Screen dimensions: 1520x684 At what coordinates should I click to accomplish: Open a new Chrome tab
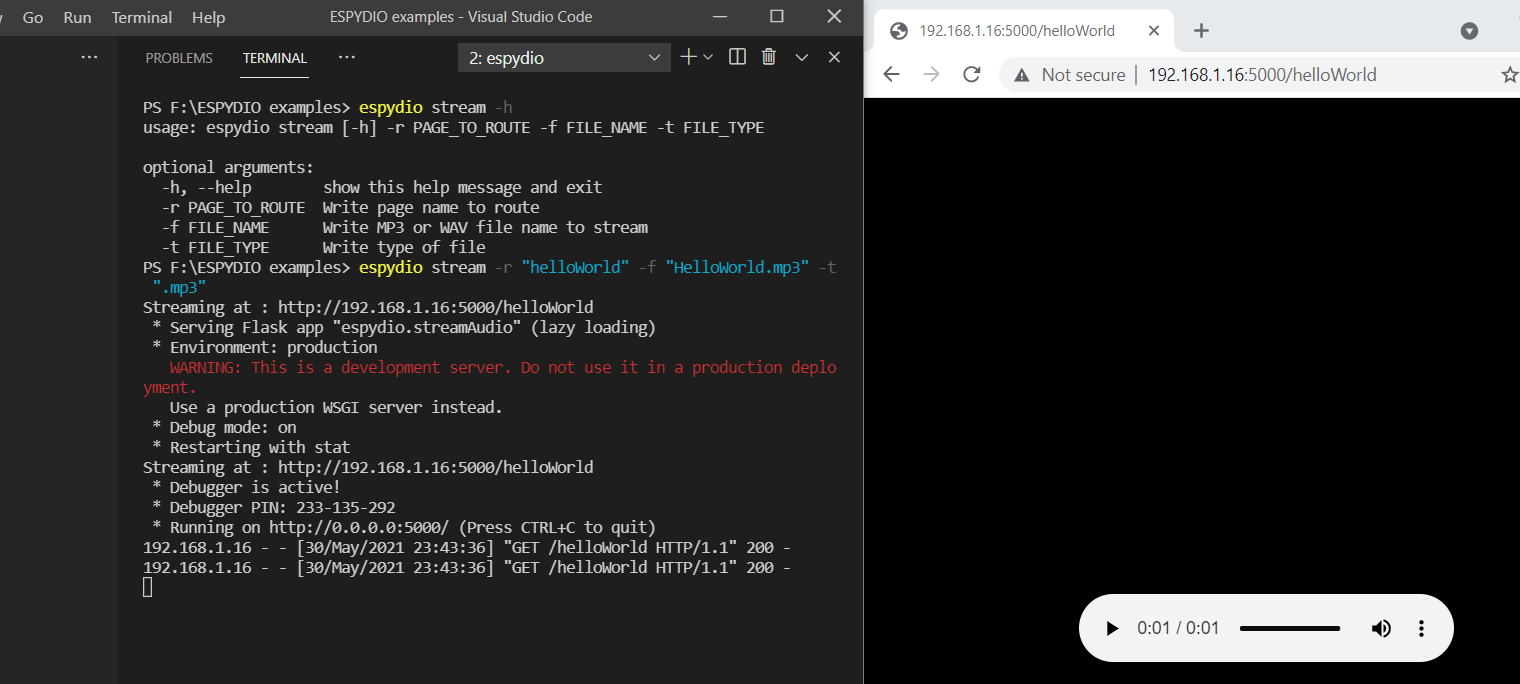click(1201, 31)
